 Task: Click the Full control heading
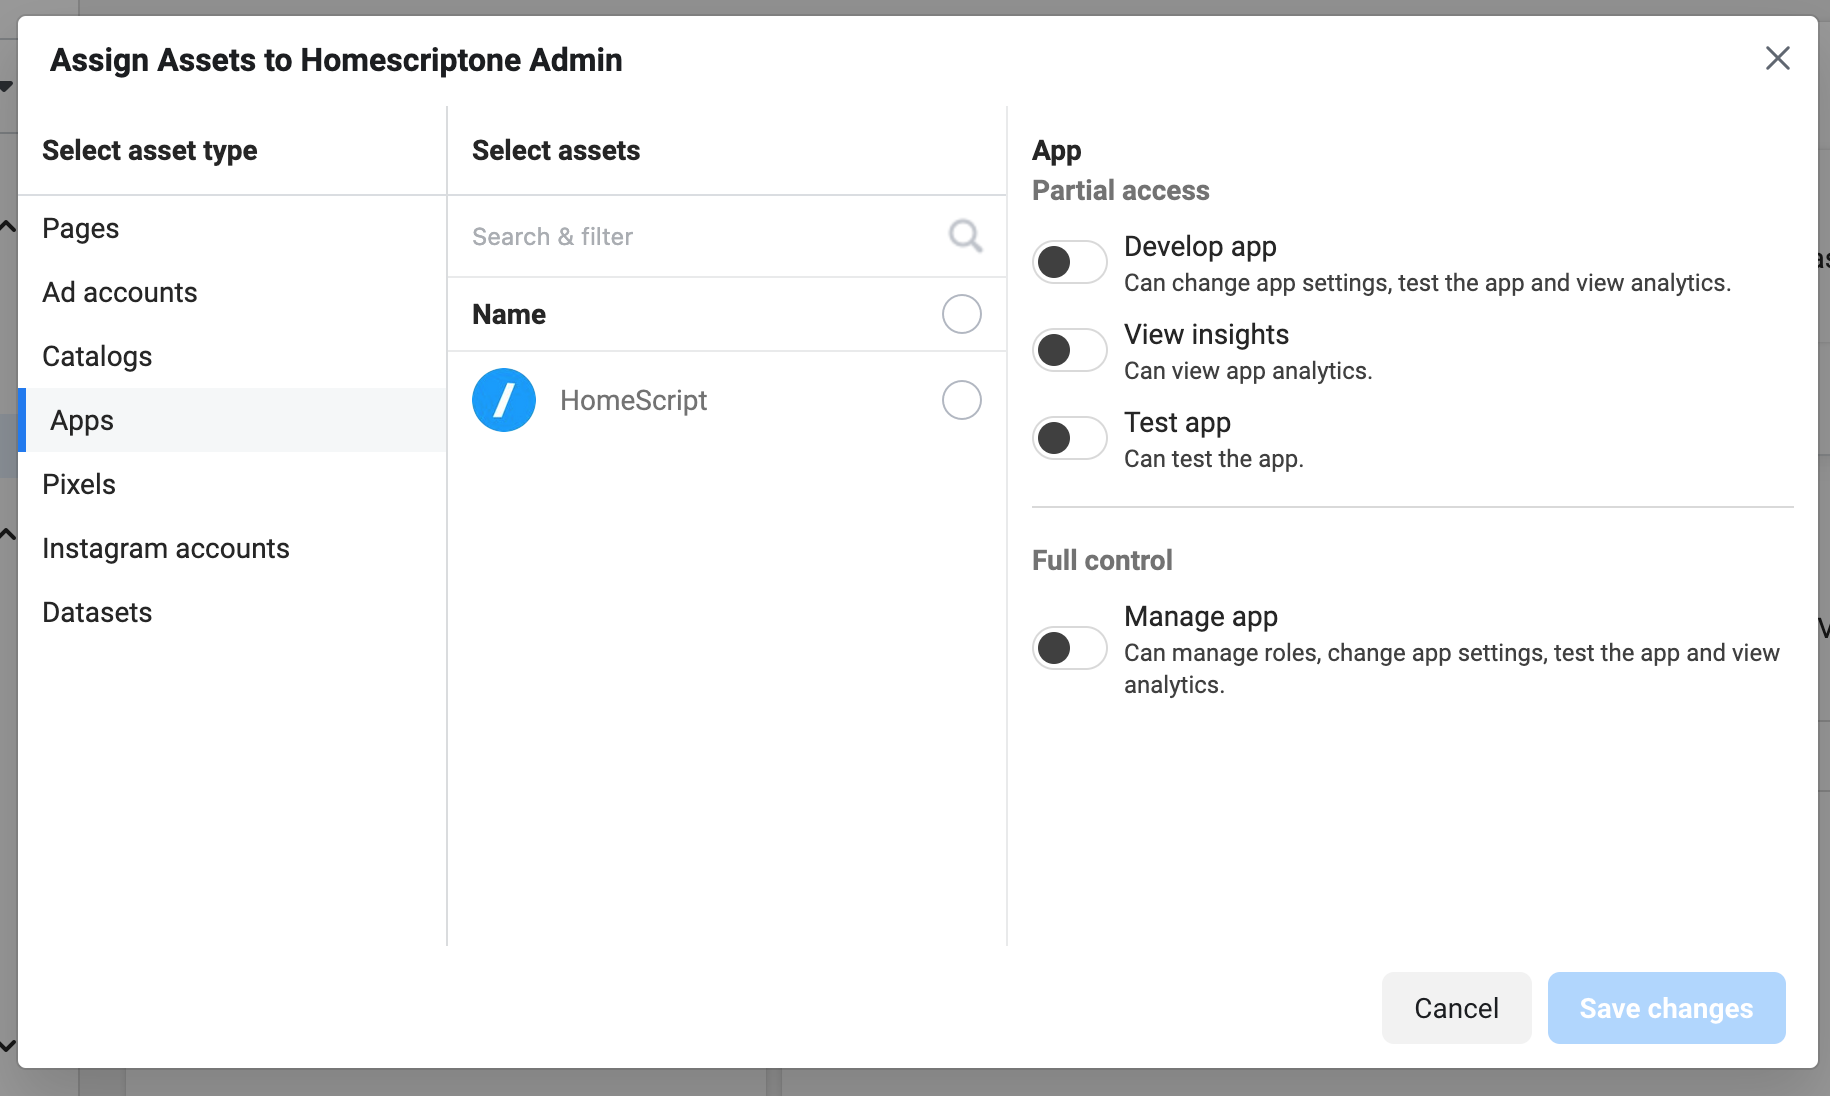(1102, 560)
